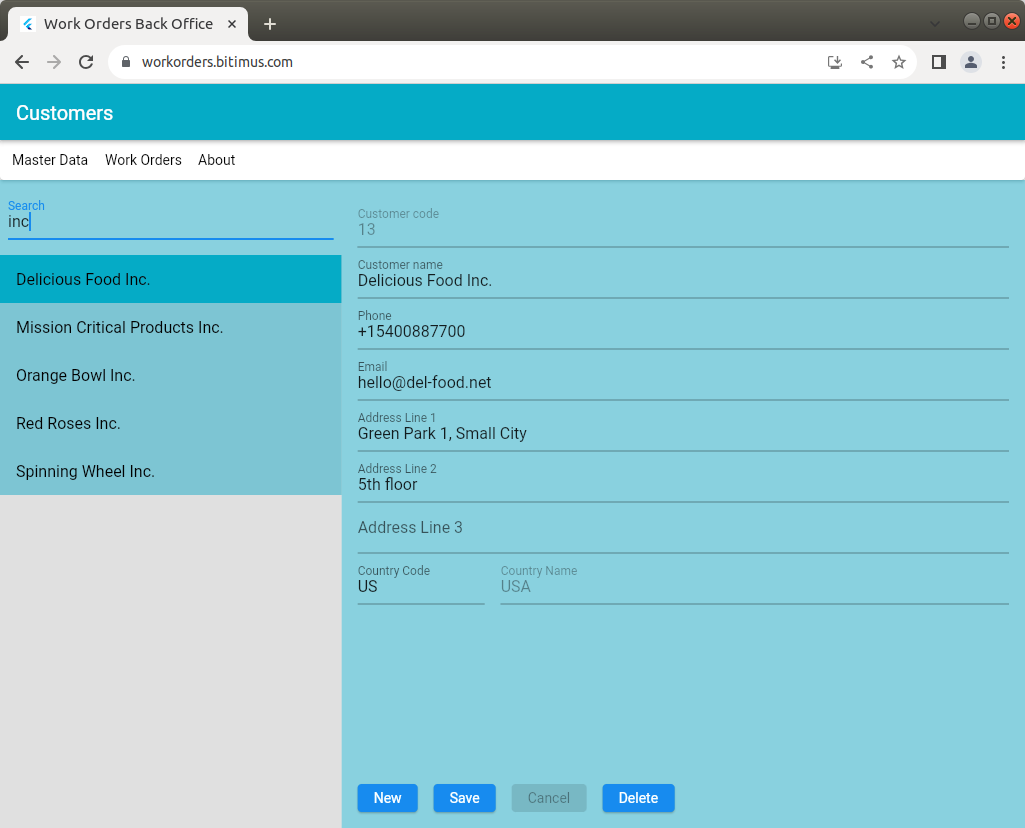Screen dimensions: 1025x828
Task: Open a new browser tab with plus
Action: click(x=270, y=24)
